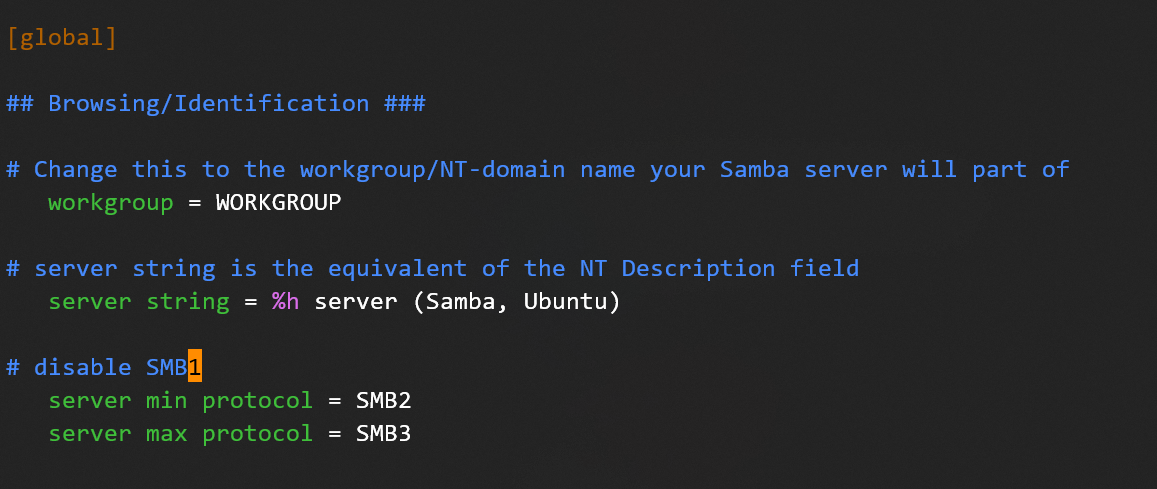
Task: Click the [global] section header
Action: point(62,38)
